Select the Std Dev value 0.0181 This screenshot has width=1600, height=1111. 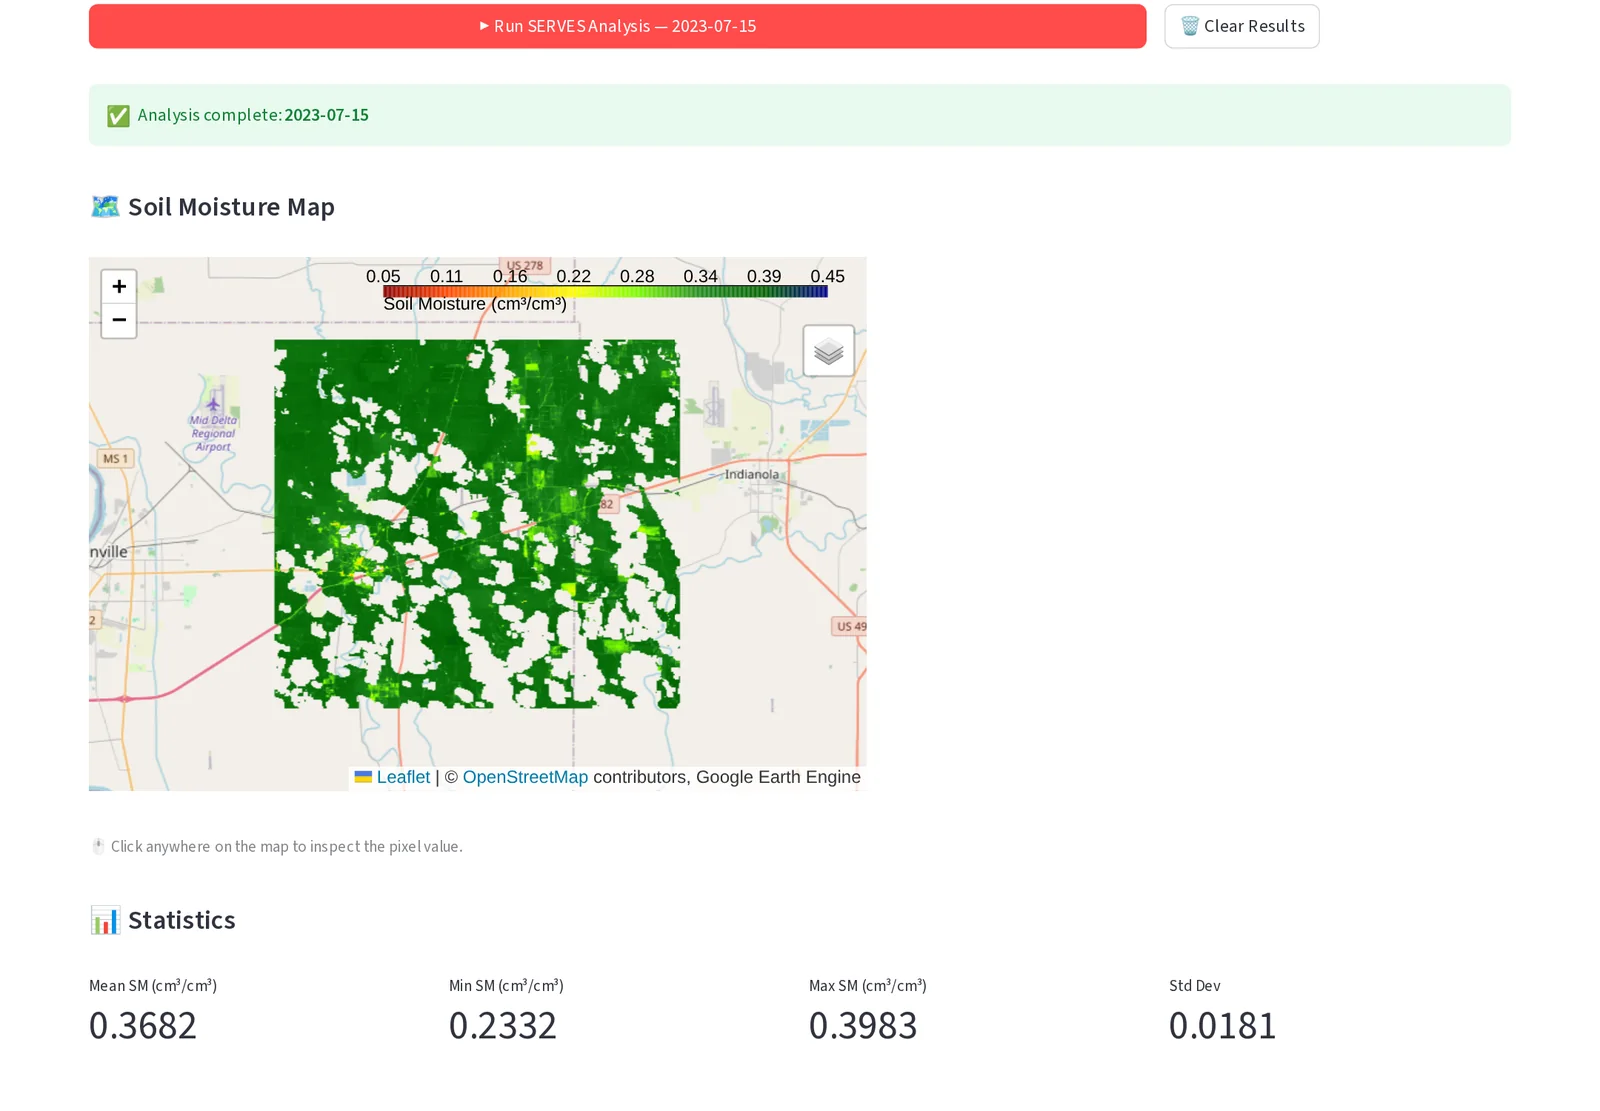point(1223,1025)
